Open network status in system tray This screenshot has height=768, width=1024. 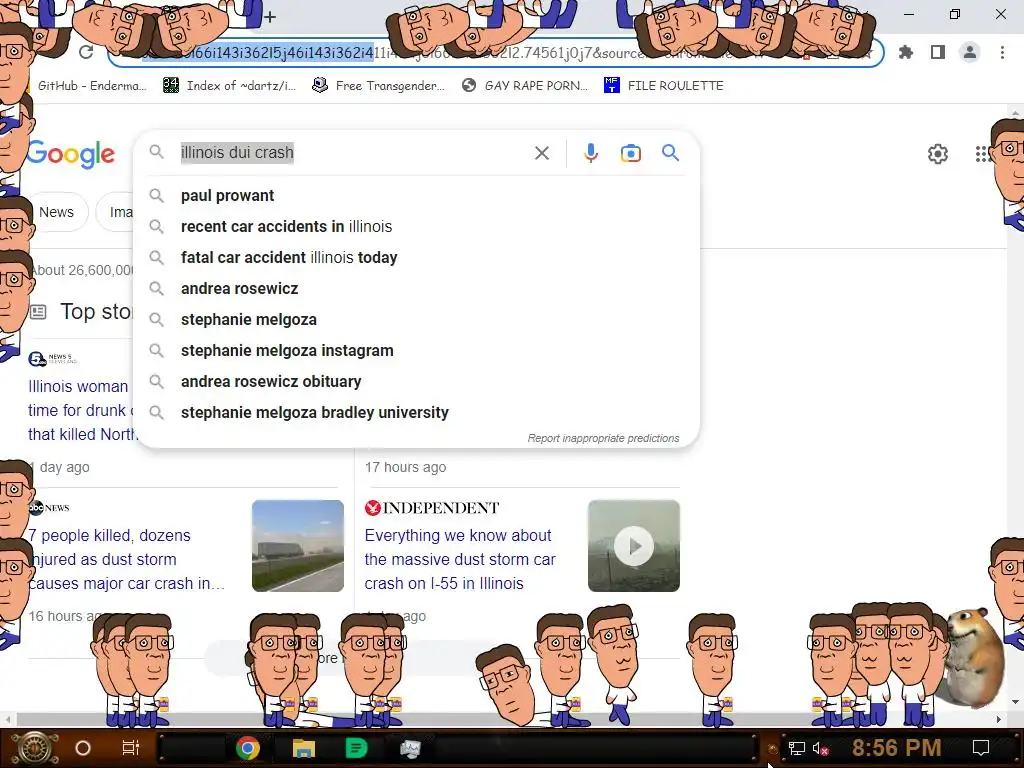[x=796, y=748]
